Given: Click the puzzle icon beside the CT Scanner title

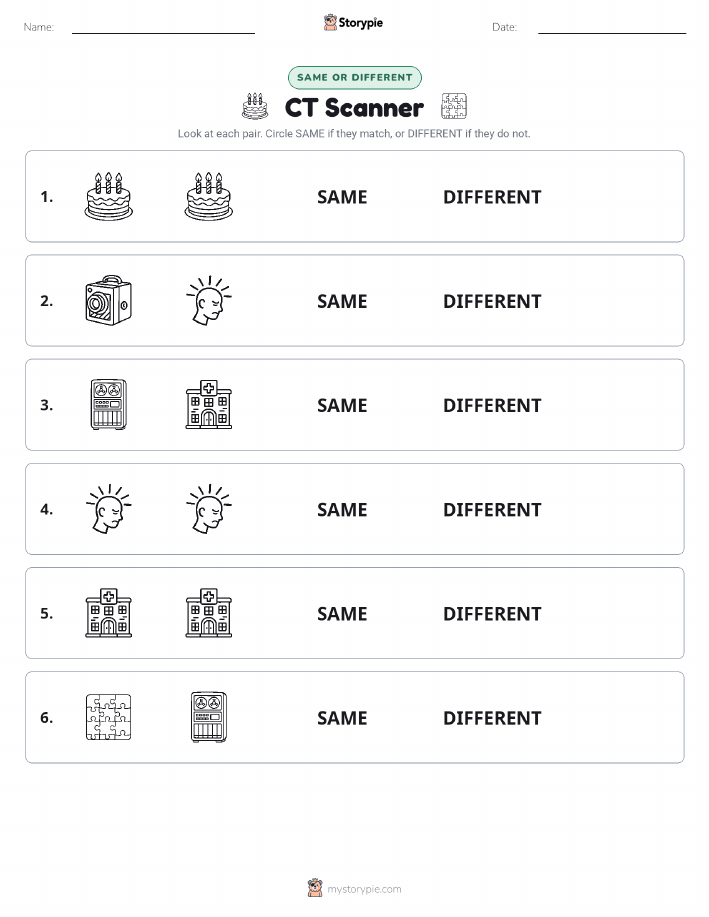Looking at the screenshot, I should click(454, 106).
